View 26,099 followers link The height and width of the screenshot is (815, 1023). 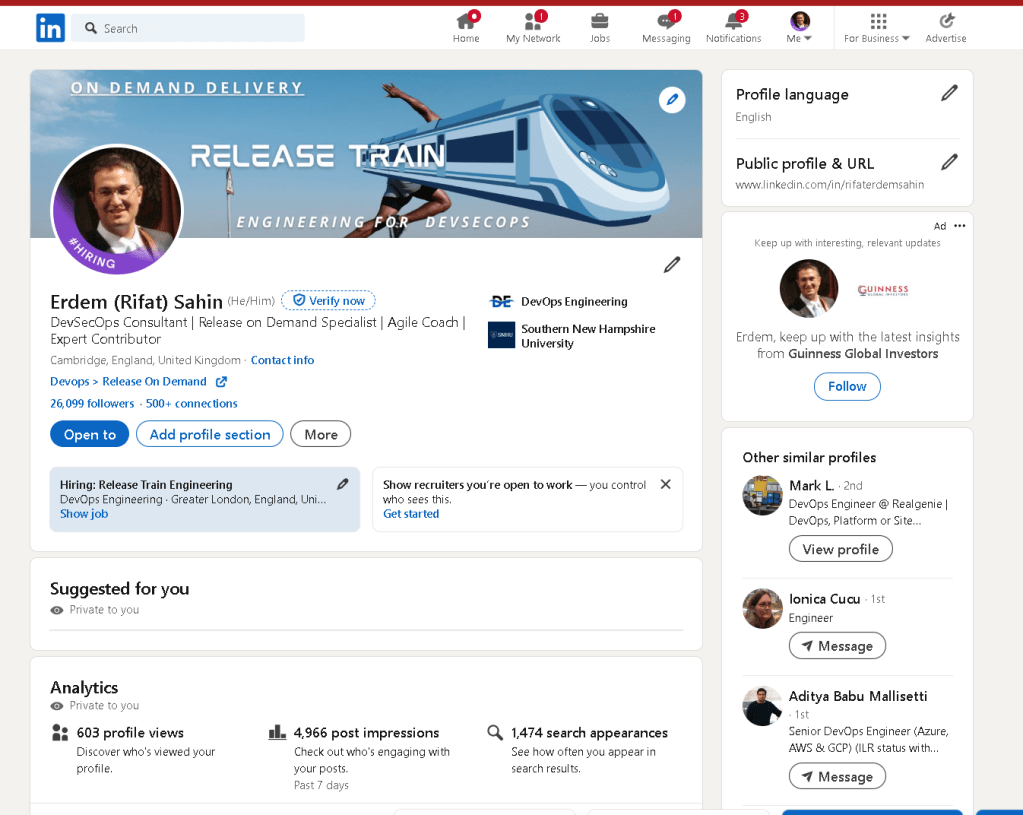pos(92,404)
